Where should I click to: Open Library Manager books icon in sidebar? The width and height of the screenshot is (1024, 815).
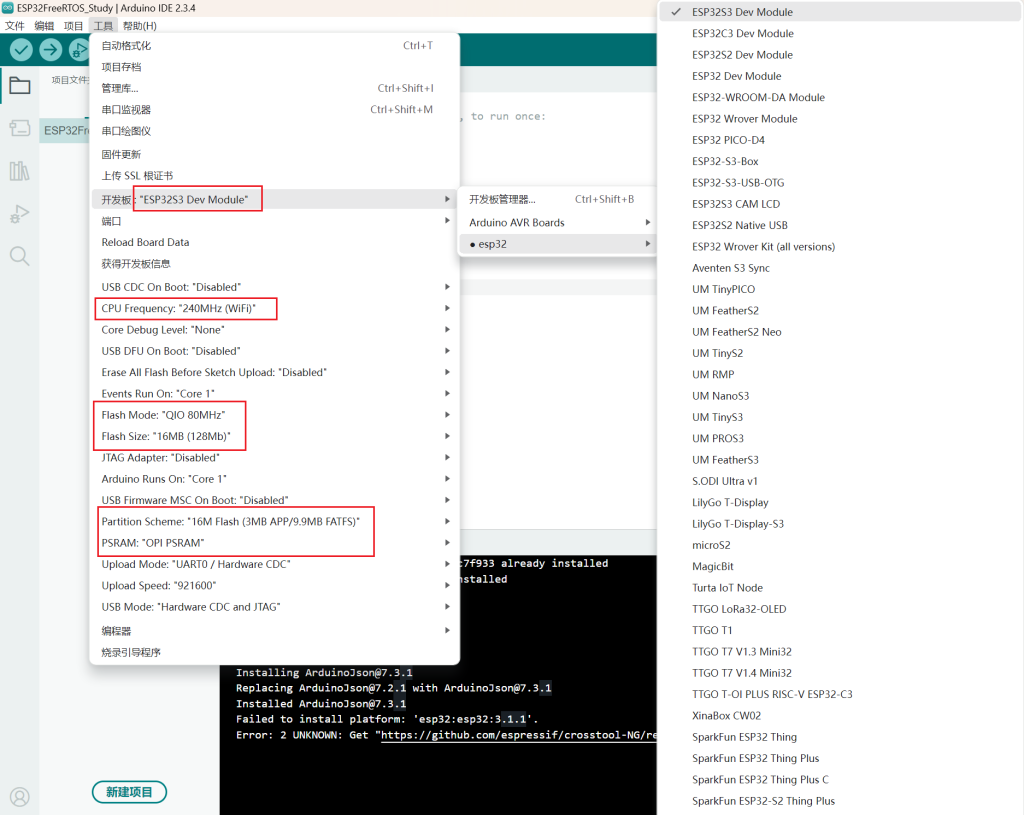coord(19,171)
